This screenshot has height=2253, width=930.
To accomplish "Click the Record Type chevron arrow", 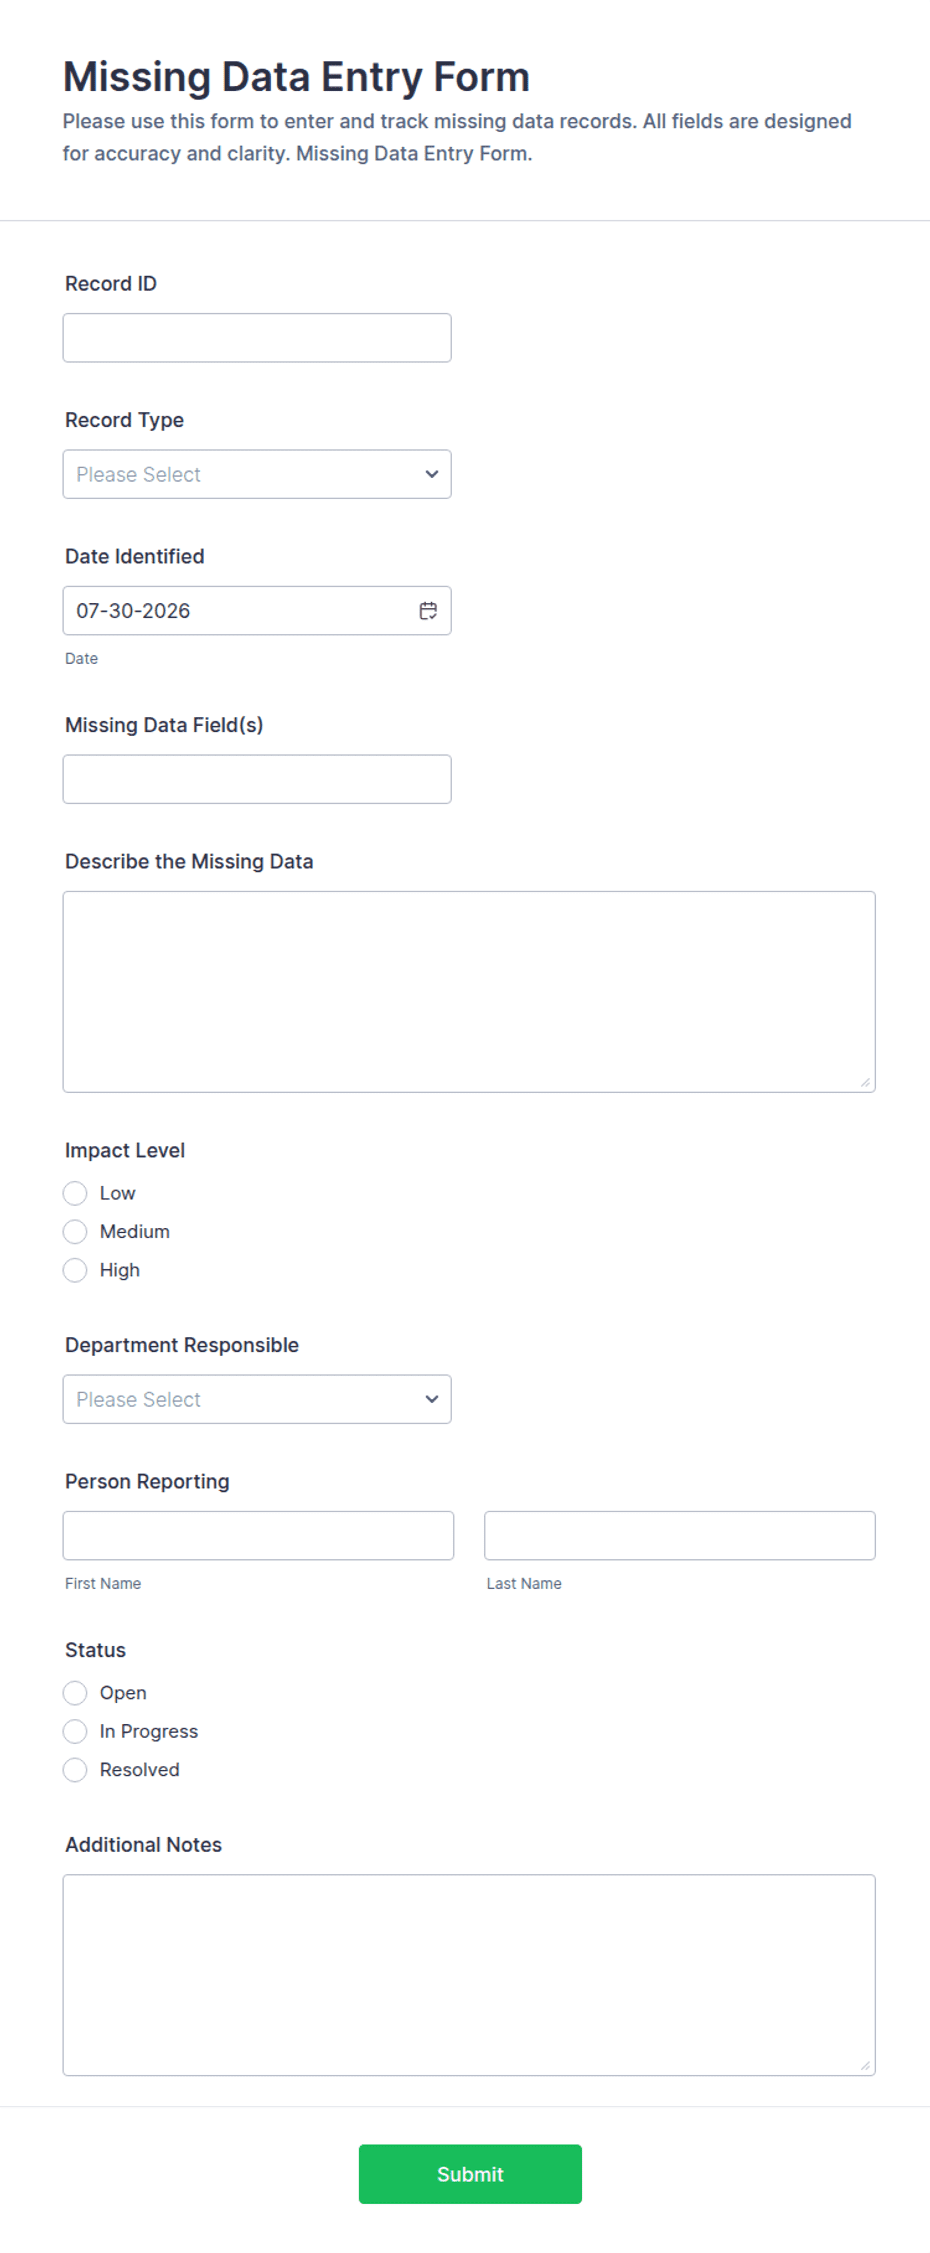I will coord(432,474).
